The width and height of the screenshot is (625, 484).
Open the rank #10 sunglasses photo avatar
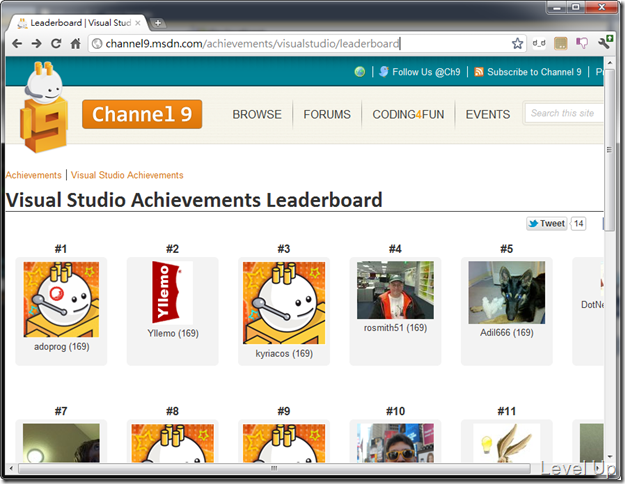coord(395,443)
